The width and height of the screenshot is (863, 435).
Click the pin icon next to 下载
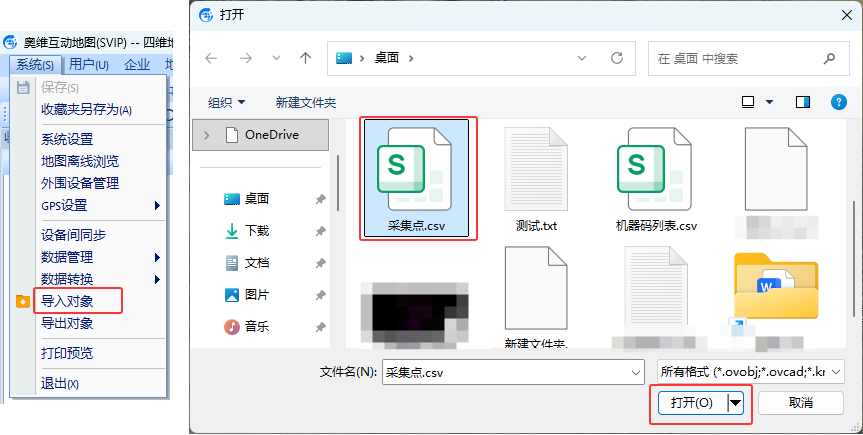320,232
